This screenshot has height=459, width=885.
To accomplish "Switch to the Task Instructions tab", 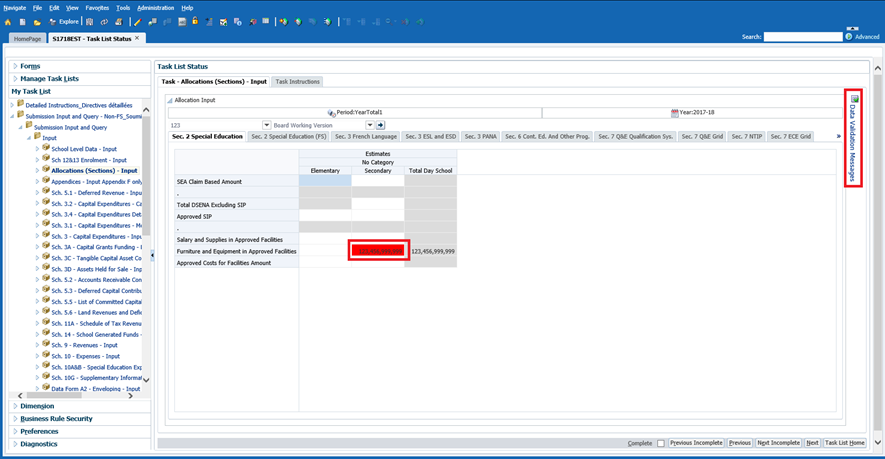I will point(297,81).
